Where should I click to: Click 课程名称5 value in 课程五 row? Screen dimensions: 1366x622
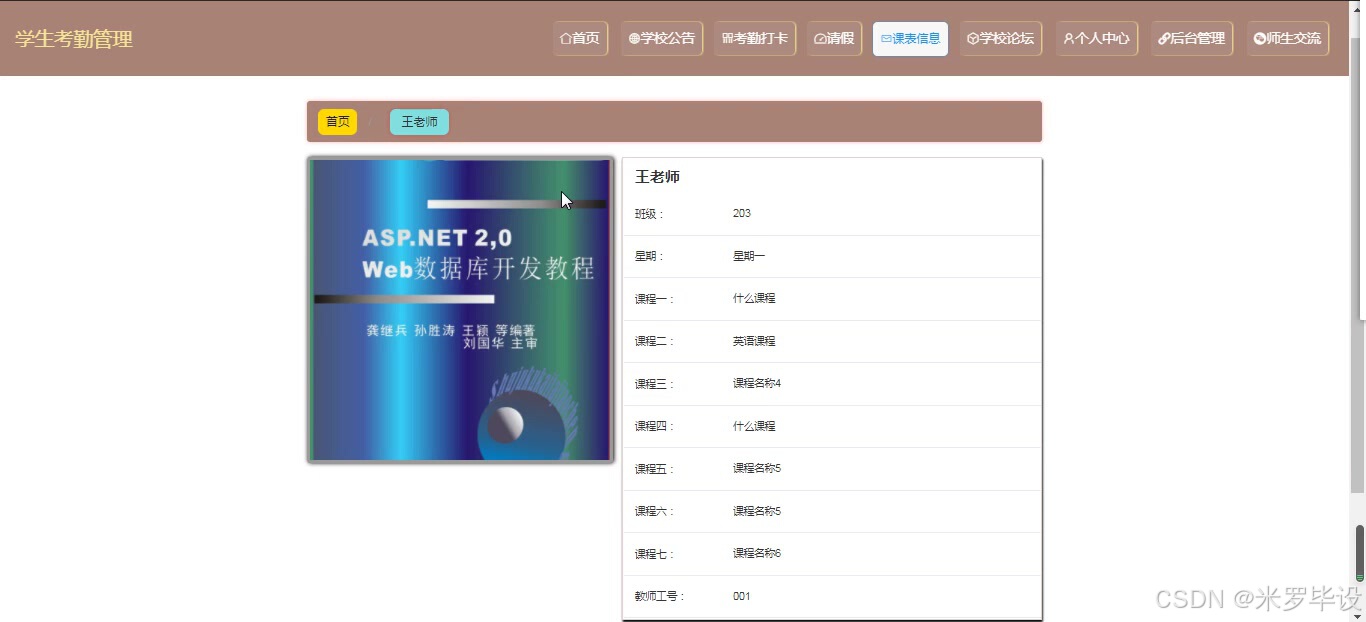pos(757,469)
